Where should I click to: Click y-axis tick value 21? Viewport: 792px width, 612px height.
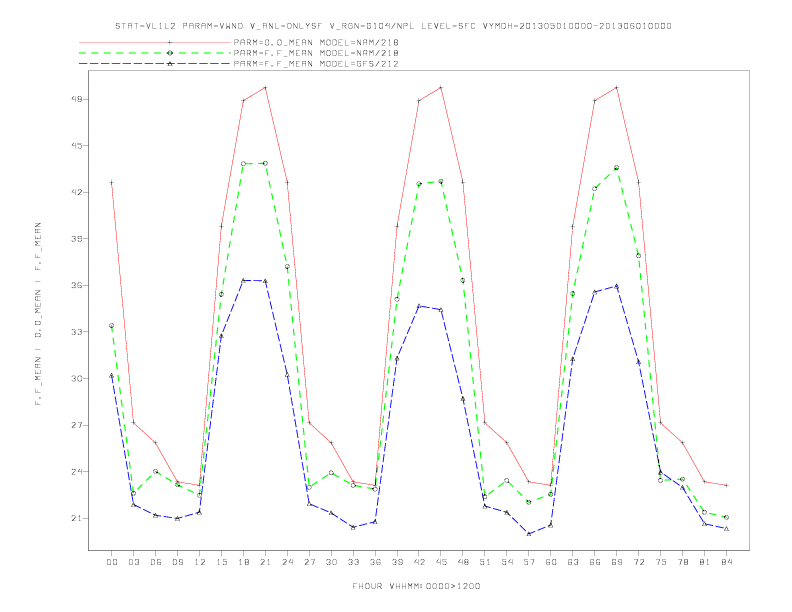(76, 518)
